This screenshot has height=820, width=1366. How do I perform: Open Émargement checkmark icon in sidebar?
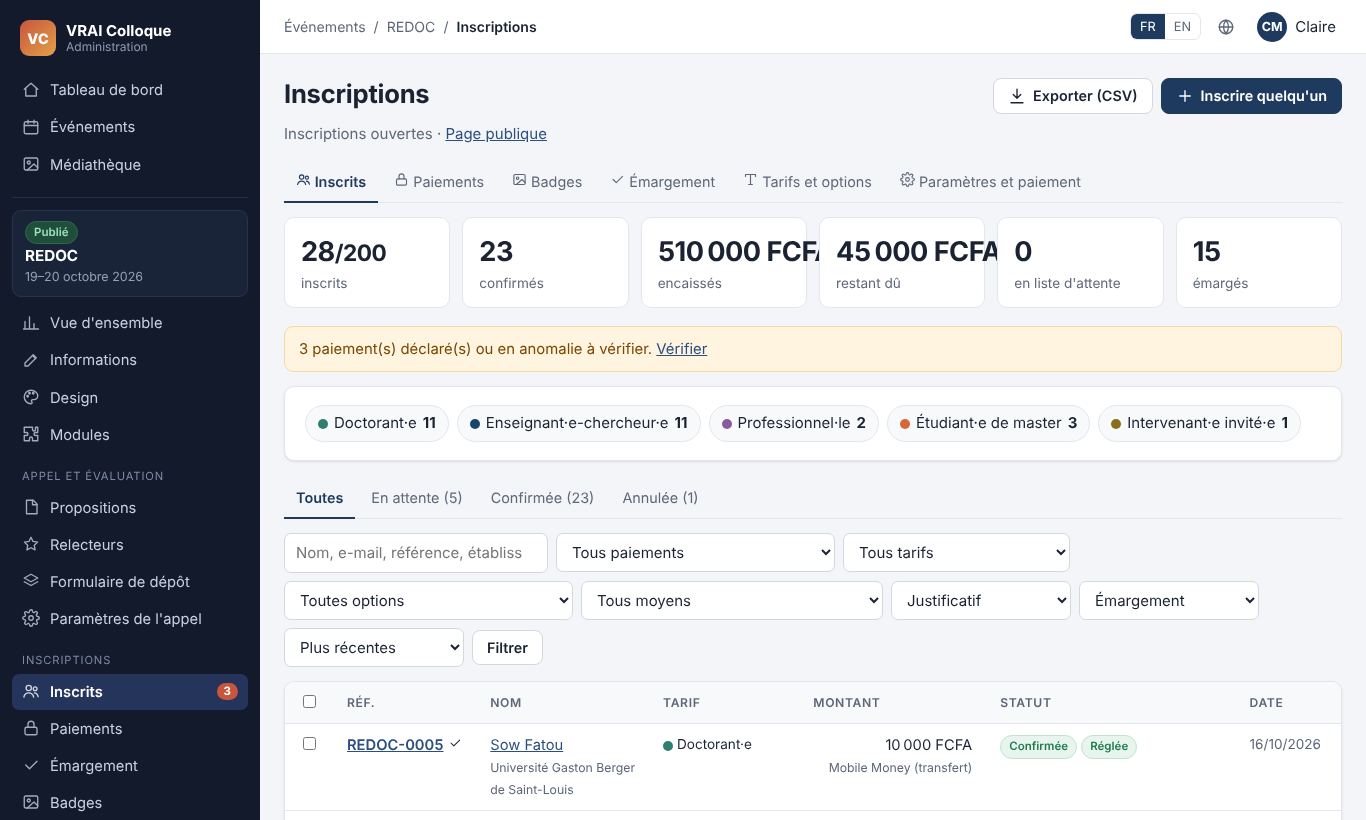click(x=31, y=765)
